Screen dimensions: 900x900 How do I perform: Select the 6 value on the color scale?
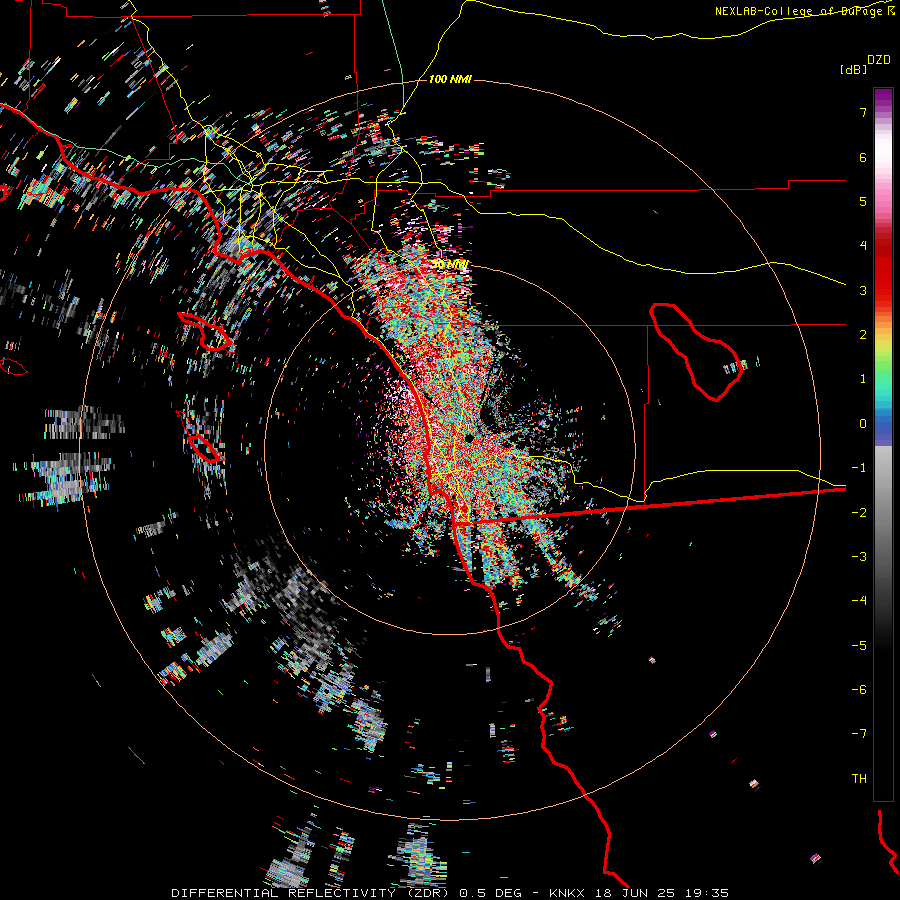863,157
